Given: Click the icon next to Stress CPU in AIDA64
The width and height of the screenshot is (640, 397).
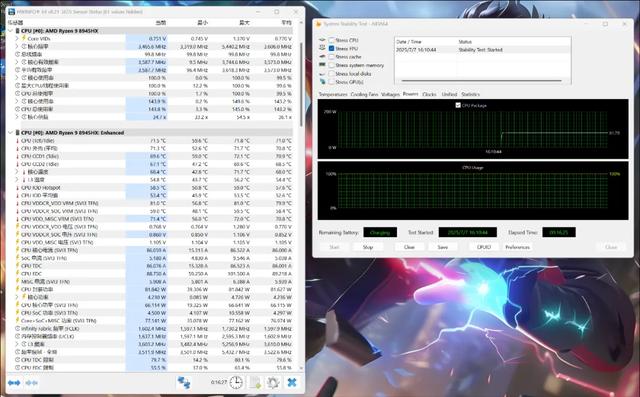Looking at the screenshot, I should pyautogui.click(x=322, y=40).
